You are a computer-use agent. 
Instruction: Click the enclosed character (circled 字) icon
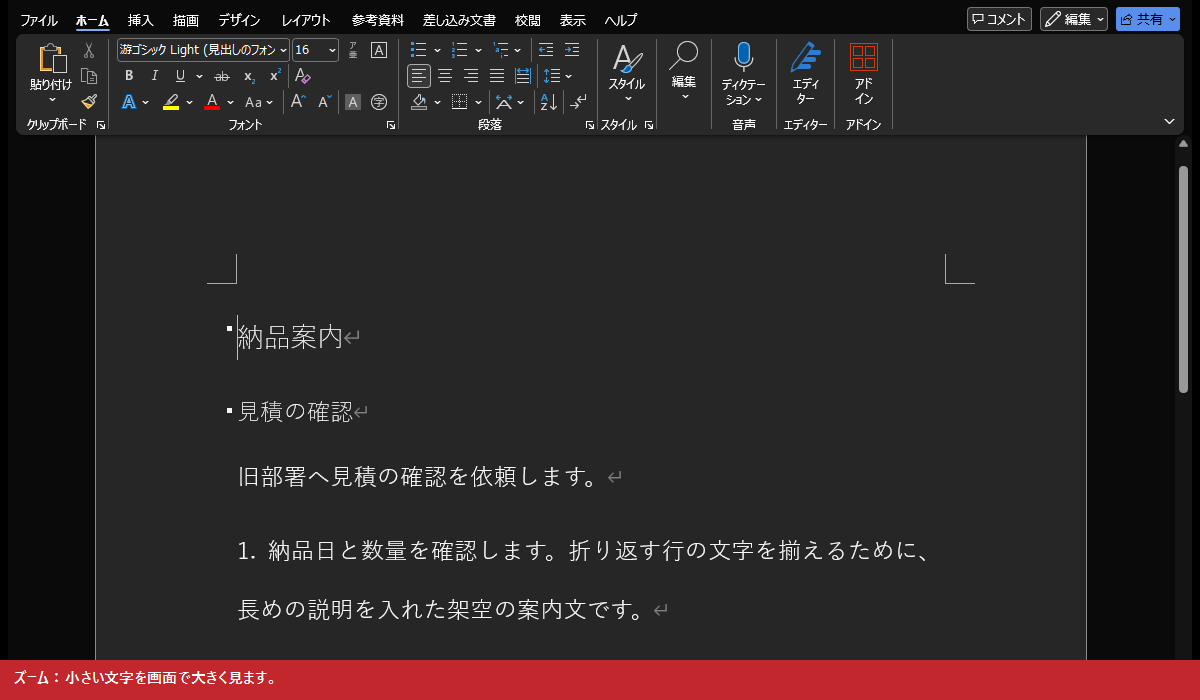tap(379, 101)
